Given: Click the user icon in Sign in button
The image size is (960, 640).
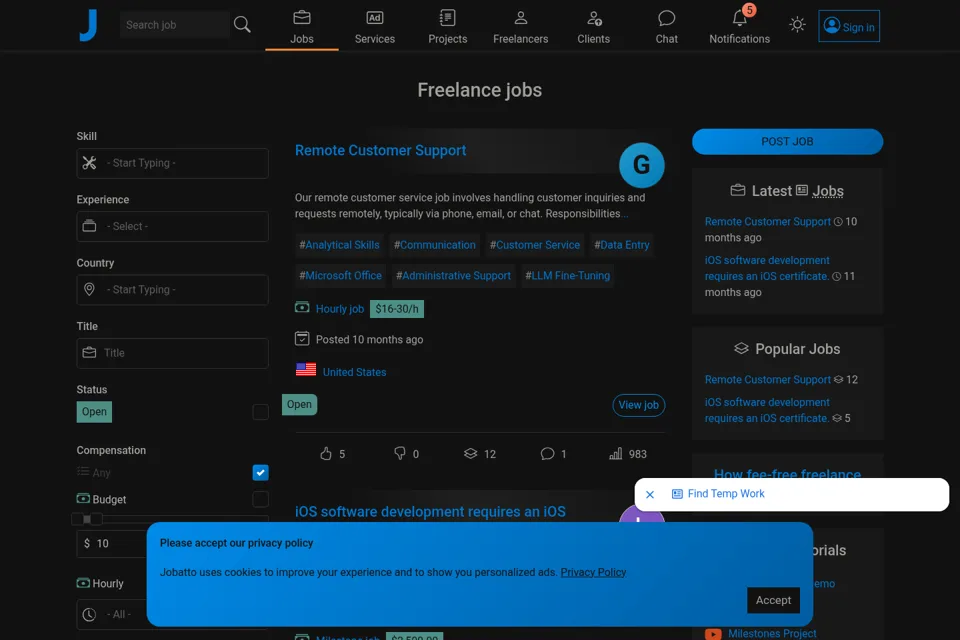Looking at the screenshot, I should click(x=831, y=25).
